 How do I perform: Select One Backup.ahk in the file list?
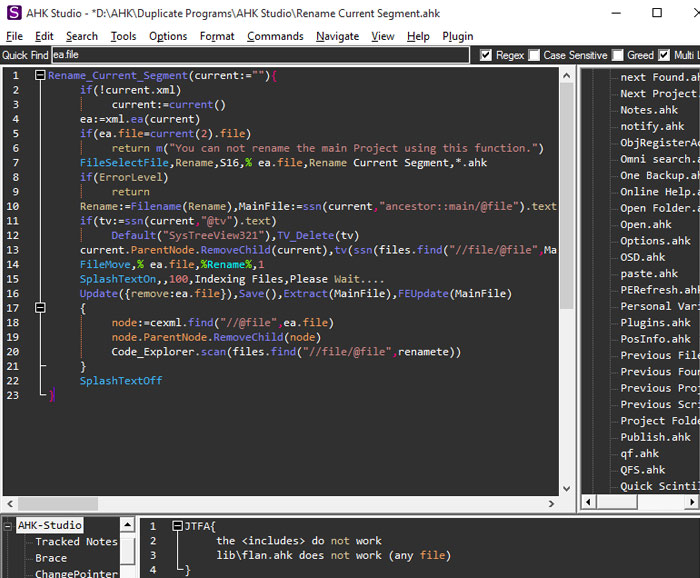tap(659, 175)
